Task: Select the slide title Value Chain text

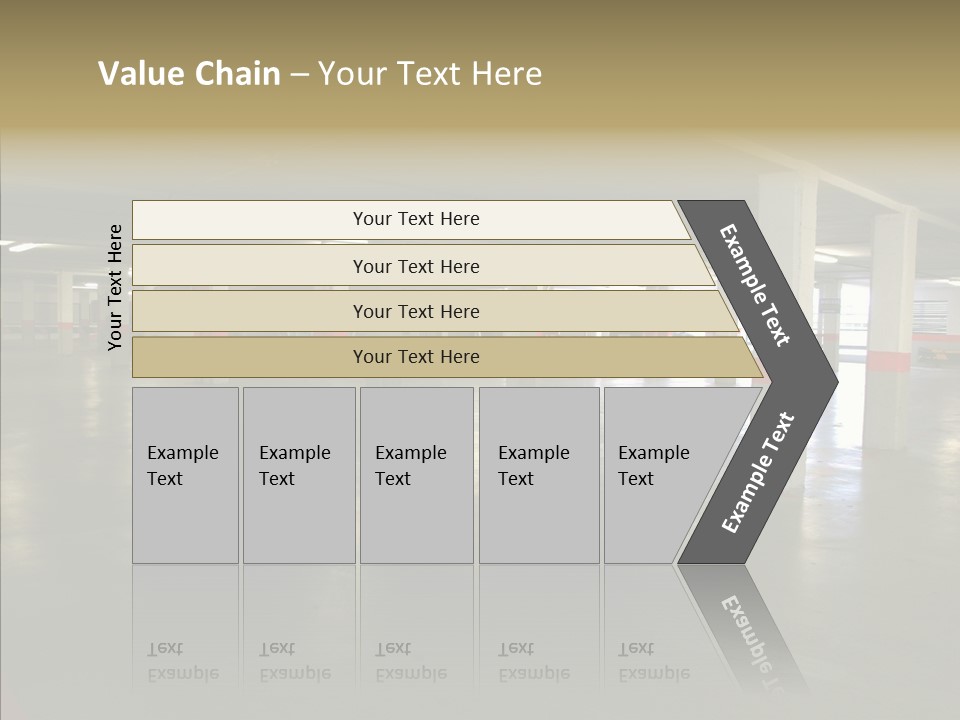Action: pyautogui.click(x=189, y=73)
